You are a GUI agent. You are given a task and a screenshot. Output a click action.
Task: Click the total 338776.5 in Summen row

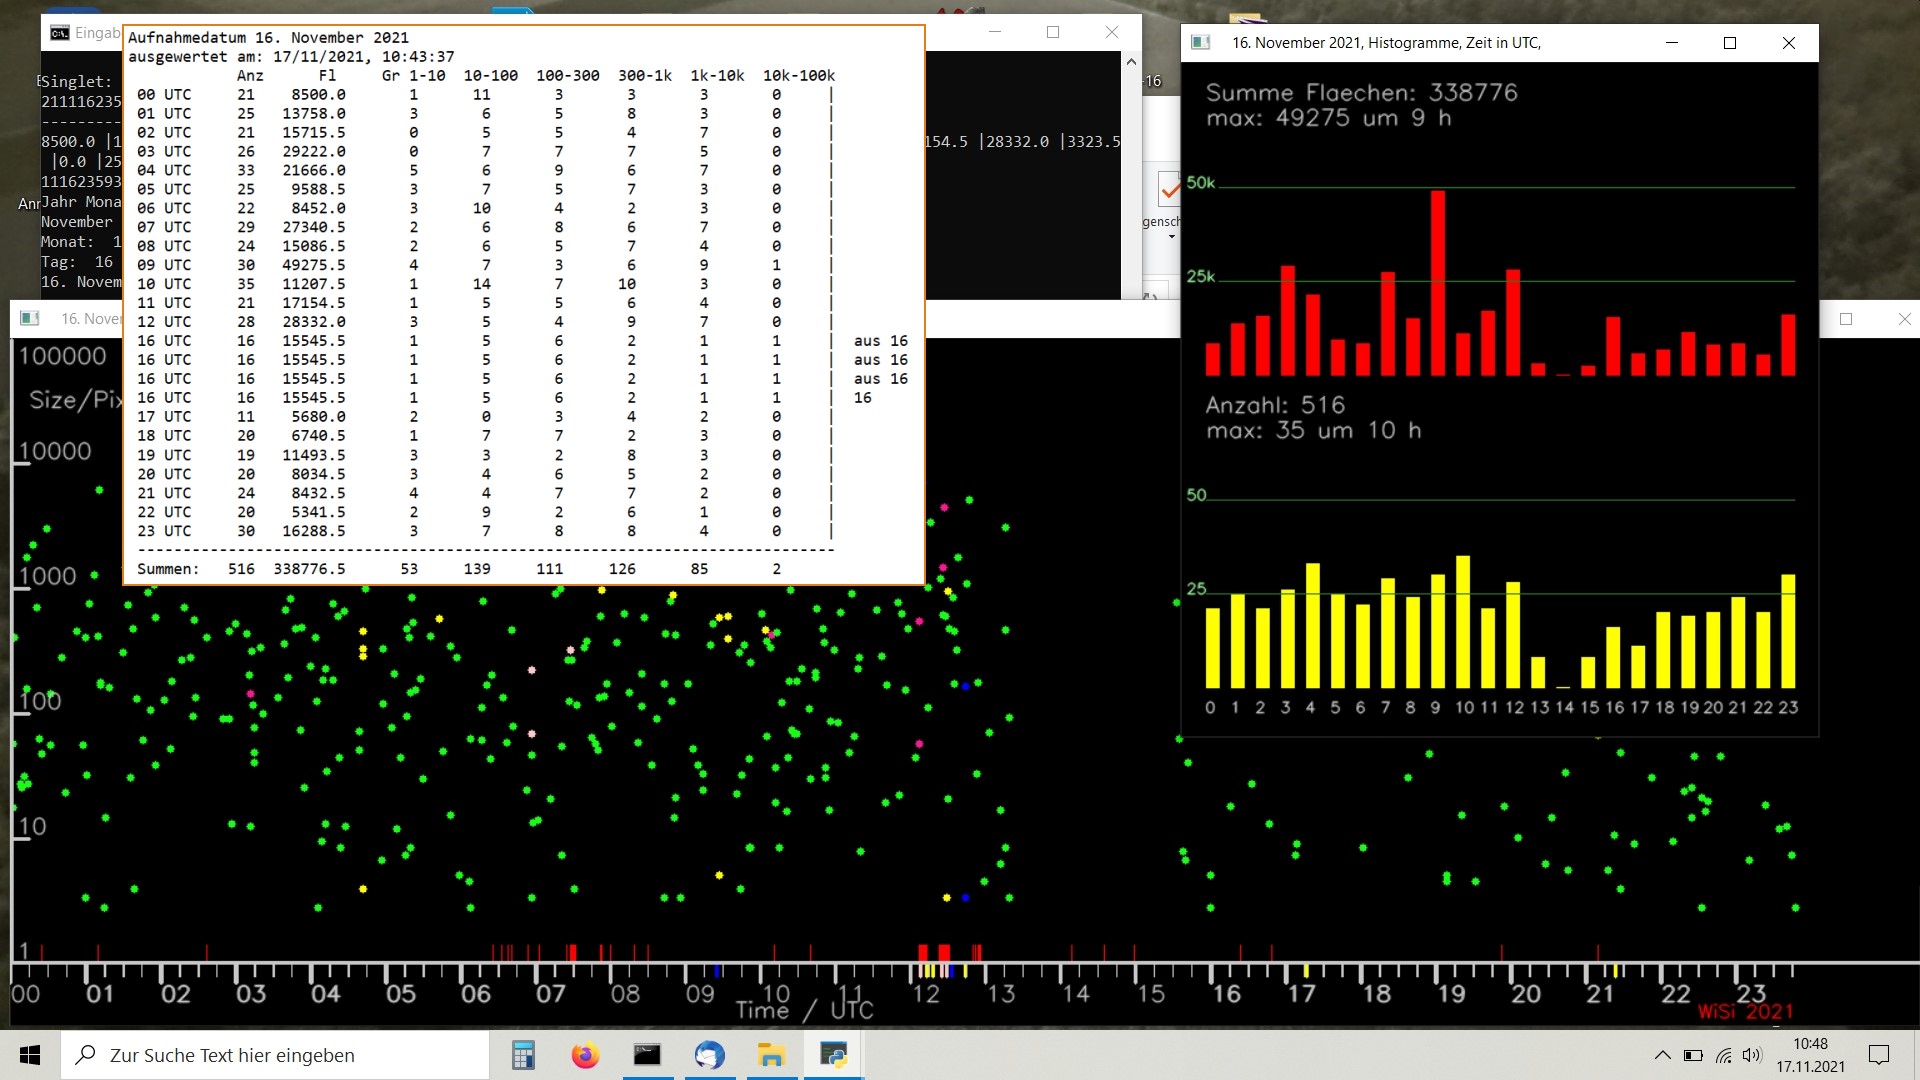coord(309,569)
